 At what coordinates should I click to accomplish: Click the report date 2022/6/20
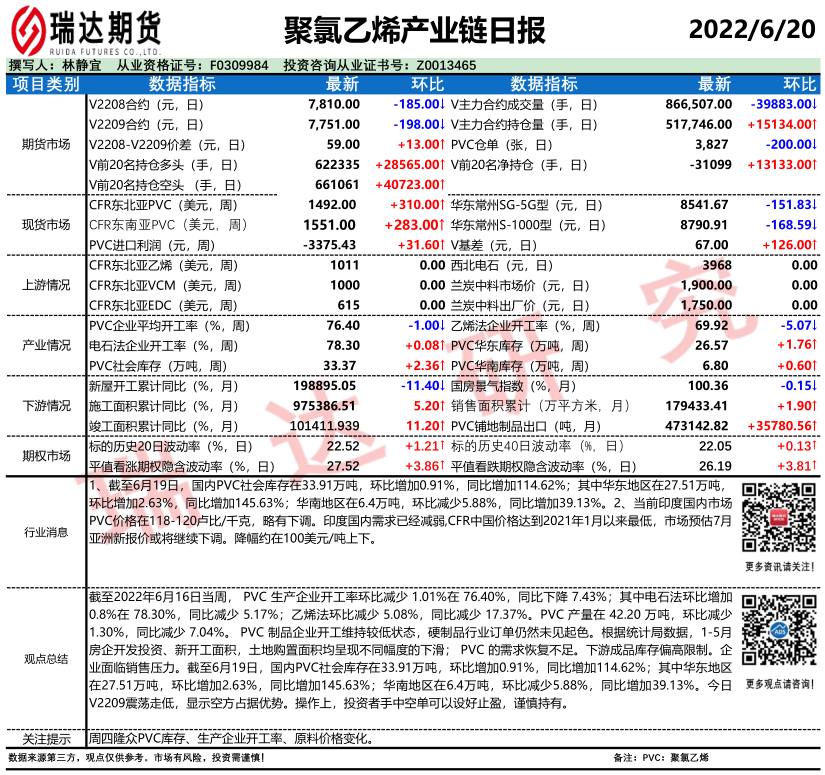tap(750, 26)
